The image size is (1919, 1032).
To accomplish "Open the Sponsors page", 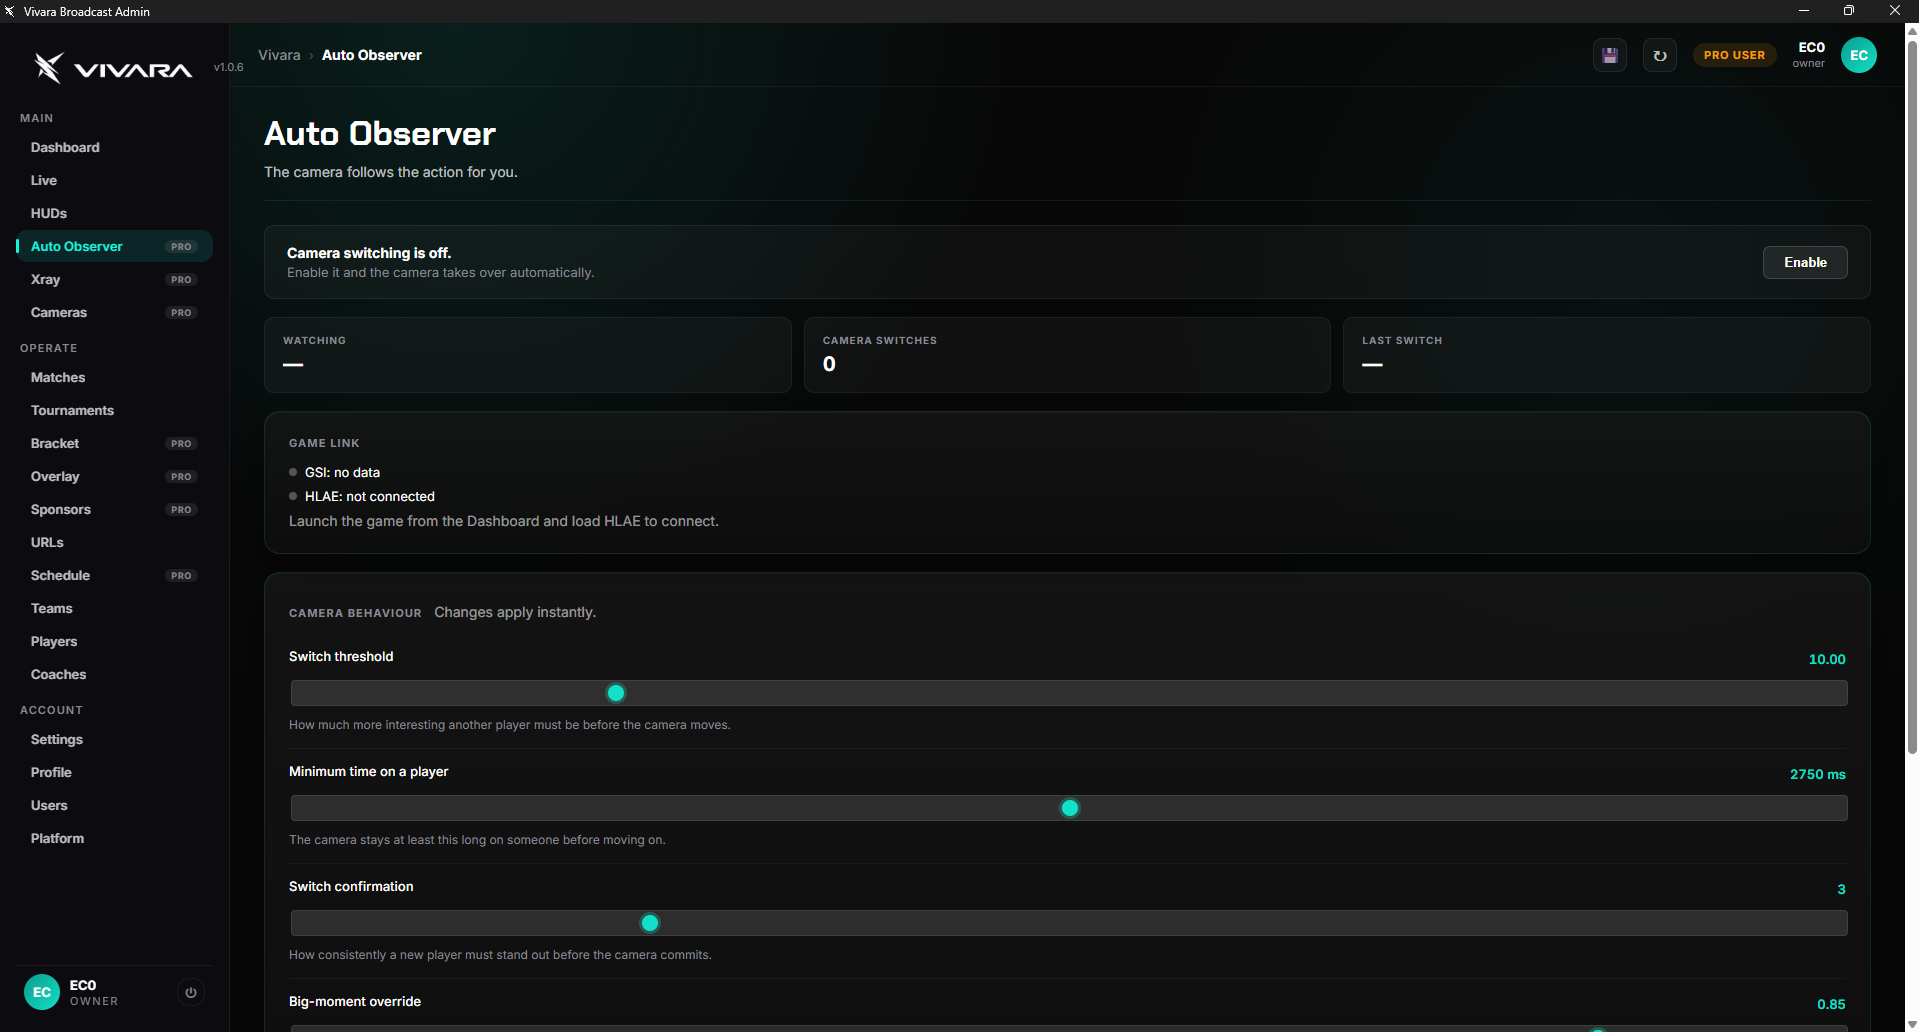I will pyautogui.click(x=115, y=509).
